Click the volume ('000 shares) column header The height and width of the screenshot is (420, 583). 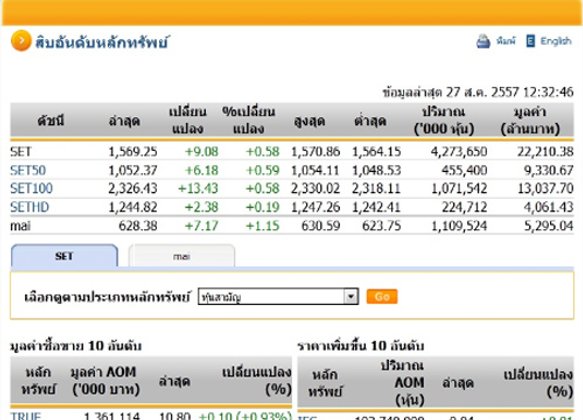(444, 120)
